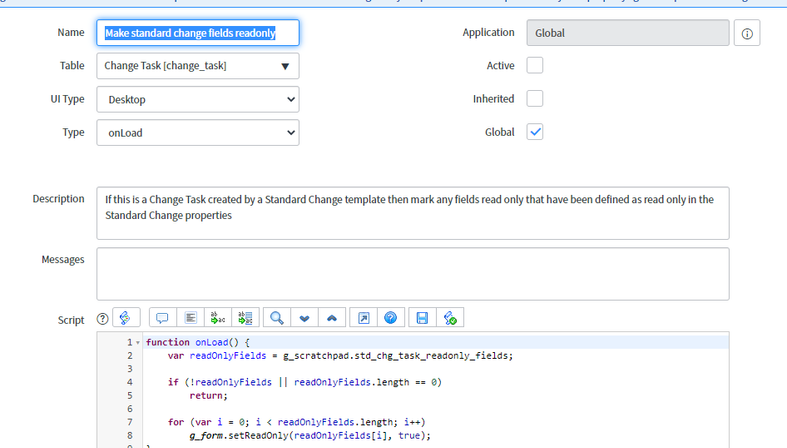Click the format code icon
Image resolution: width=787 pixels, height=448 pixels.
click(x=190, y=318)
